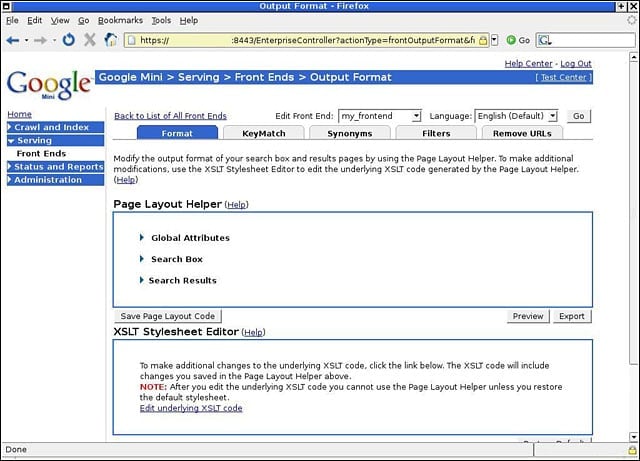Follow the Edit underlying XSLT code link
The width and height of the screenshot is (640, 461).
[191, 408]
